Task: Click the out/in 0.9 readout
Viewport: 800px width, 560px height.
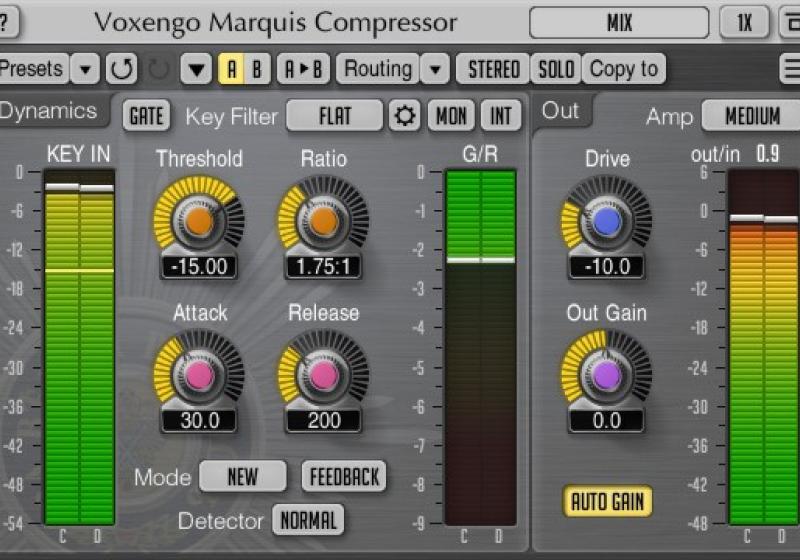Action: click(735, 154)
